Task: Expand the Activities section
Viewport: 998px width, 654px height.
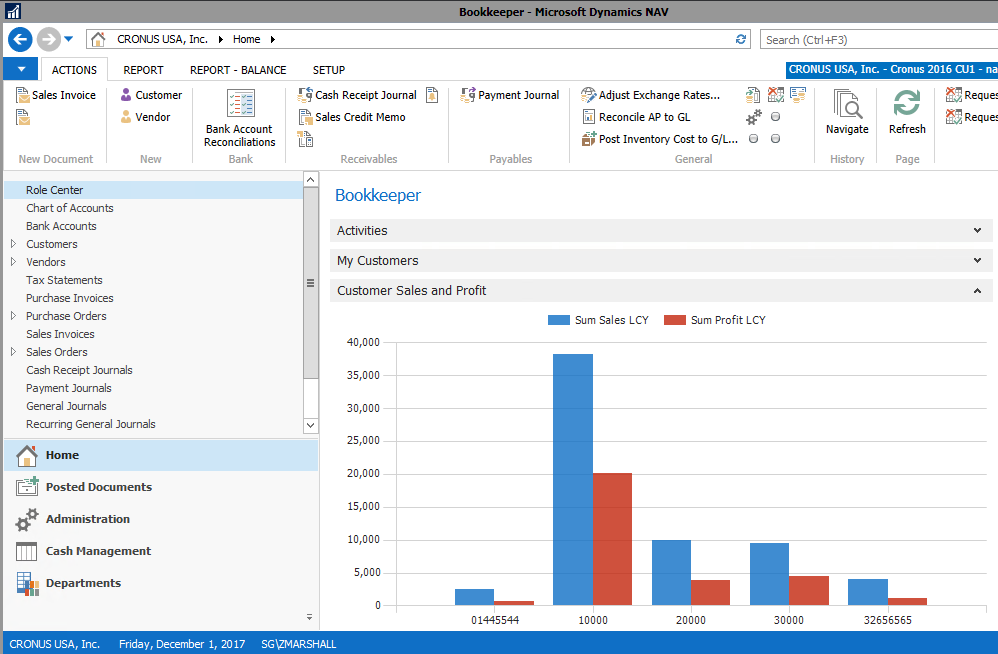Action: click(x=976, y=231)
